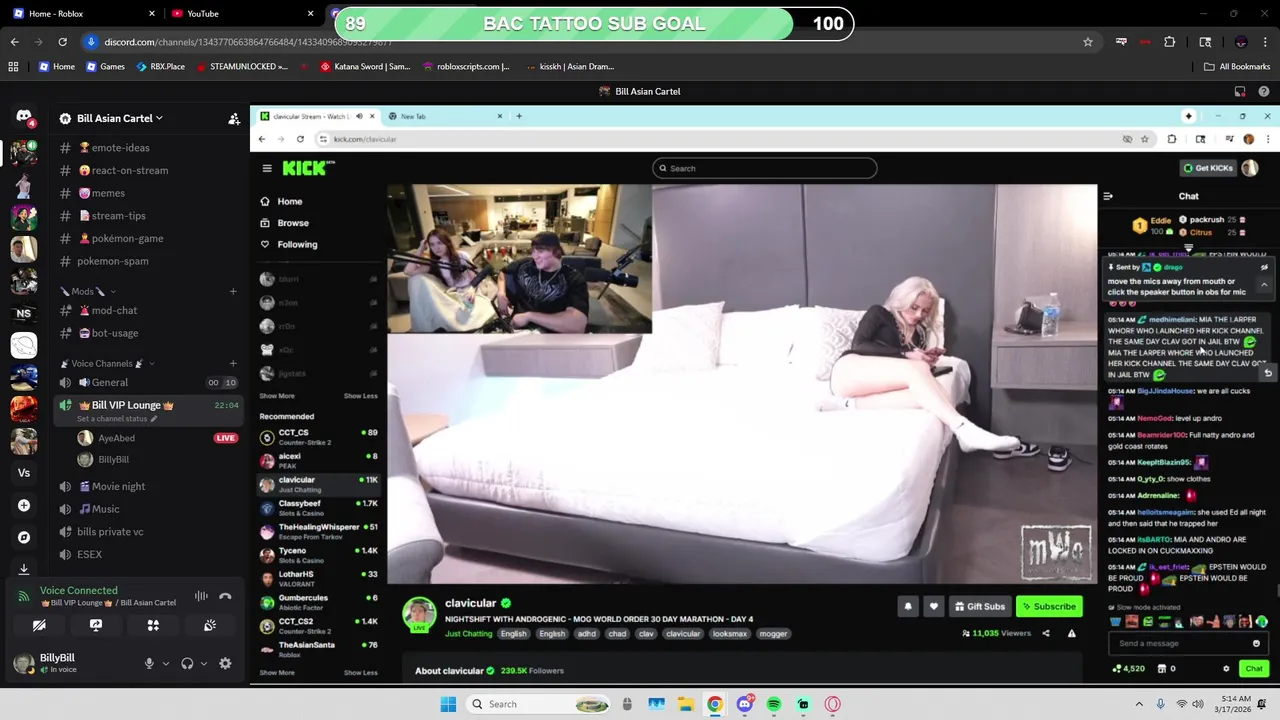The width and height of the screenshot is (1280, 720).
Task: Join the General voice channel
Action: click(148, 382)
